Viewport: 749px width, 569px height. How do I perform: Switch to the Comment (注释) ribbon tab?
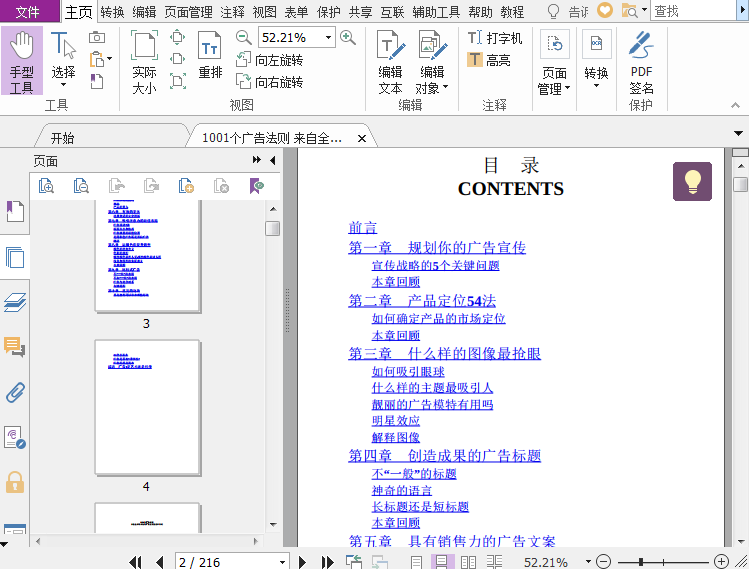click(x=233, y=12)
